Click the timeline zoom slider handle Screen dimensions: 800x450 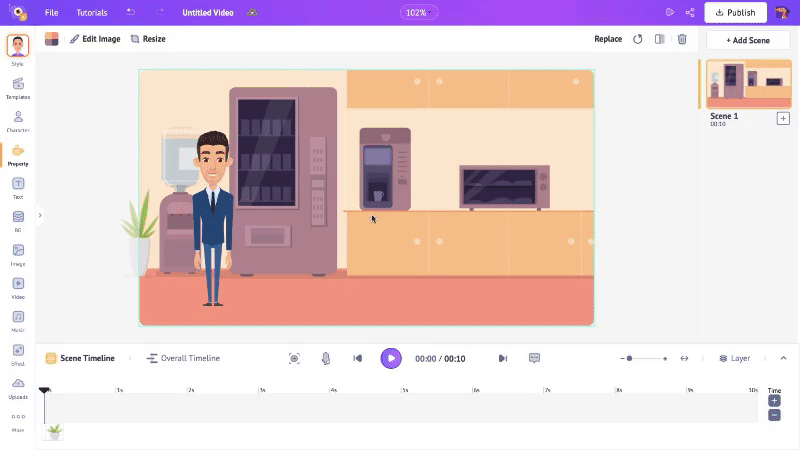pos(629,358)
